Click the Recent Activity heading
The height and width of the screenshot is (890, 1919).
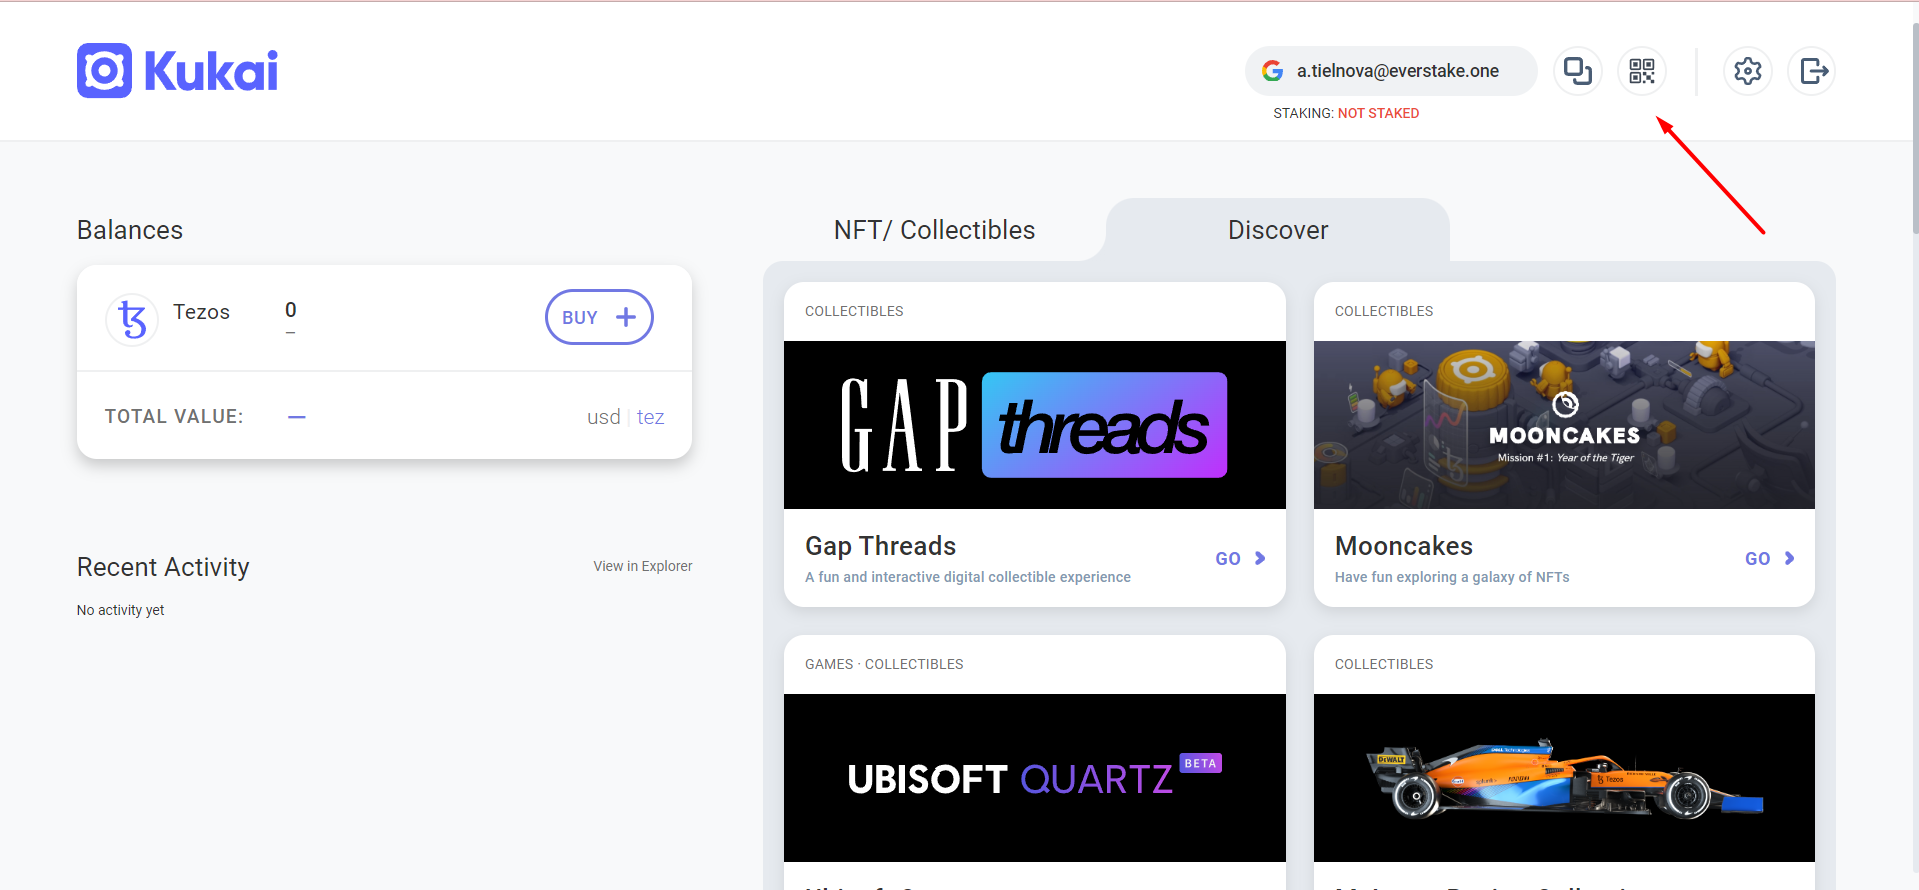pyautogui.click(x=163, y=567)
